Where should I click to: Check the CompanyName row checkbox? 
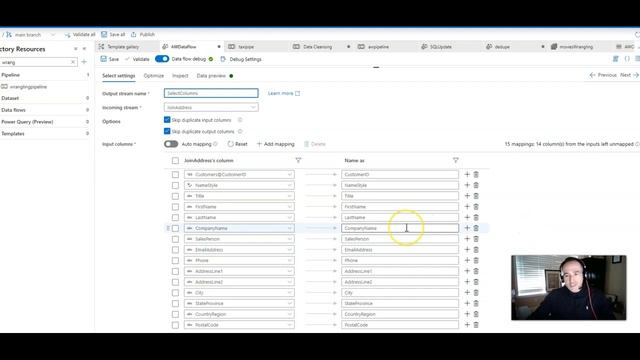pyautogui.click(x=175, y=228)
